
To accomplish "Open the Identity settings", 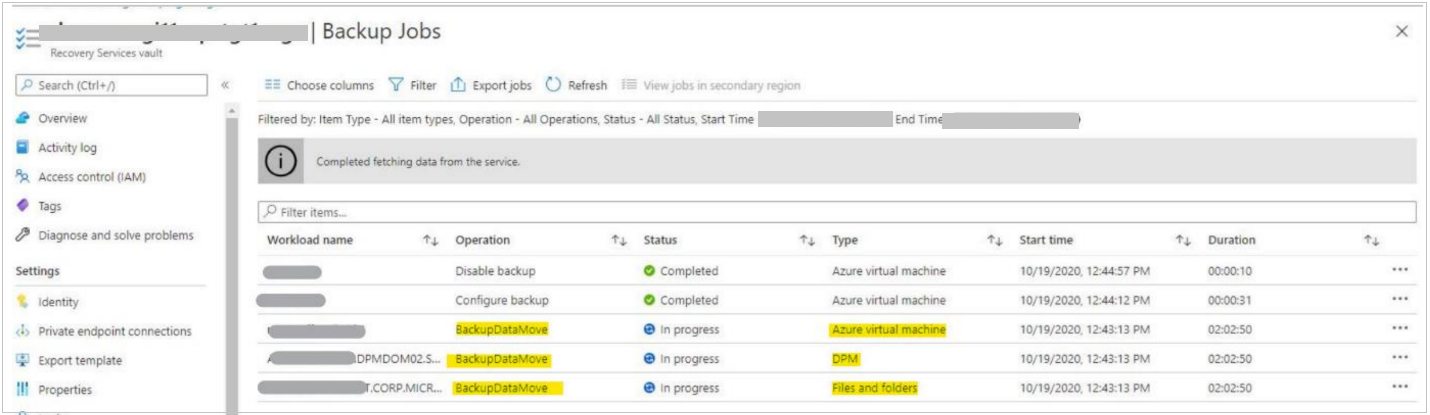I will coord(58,302).
